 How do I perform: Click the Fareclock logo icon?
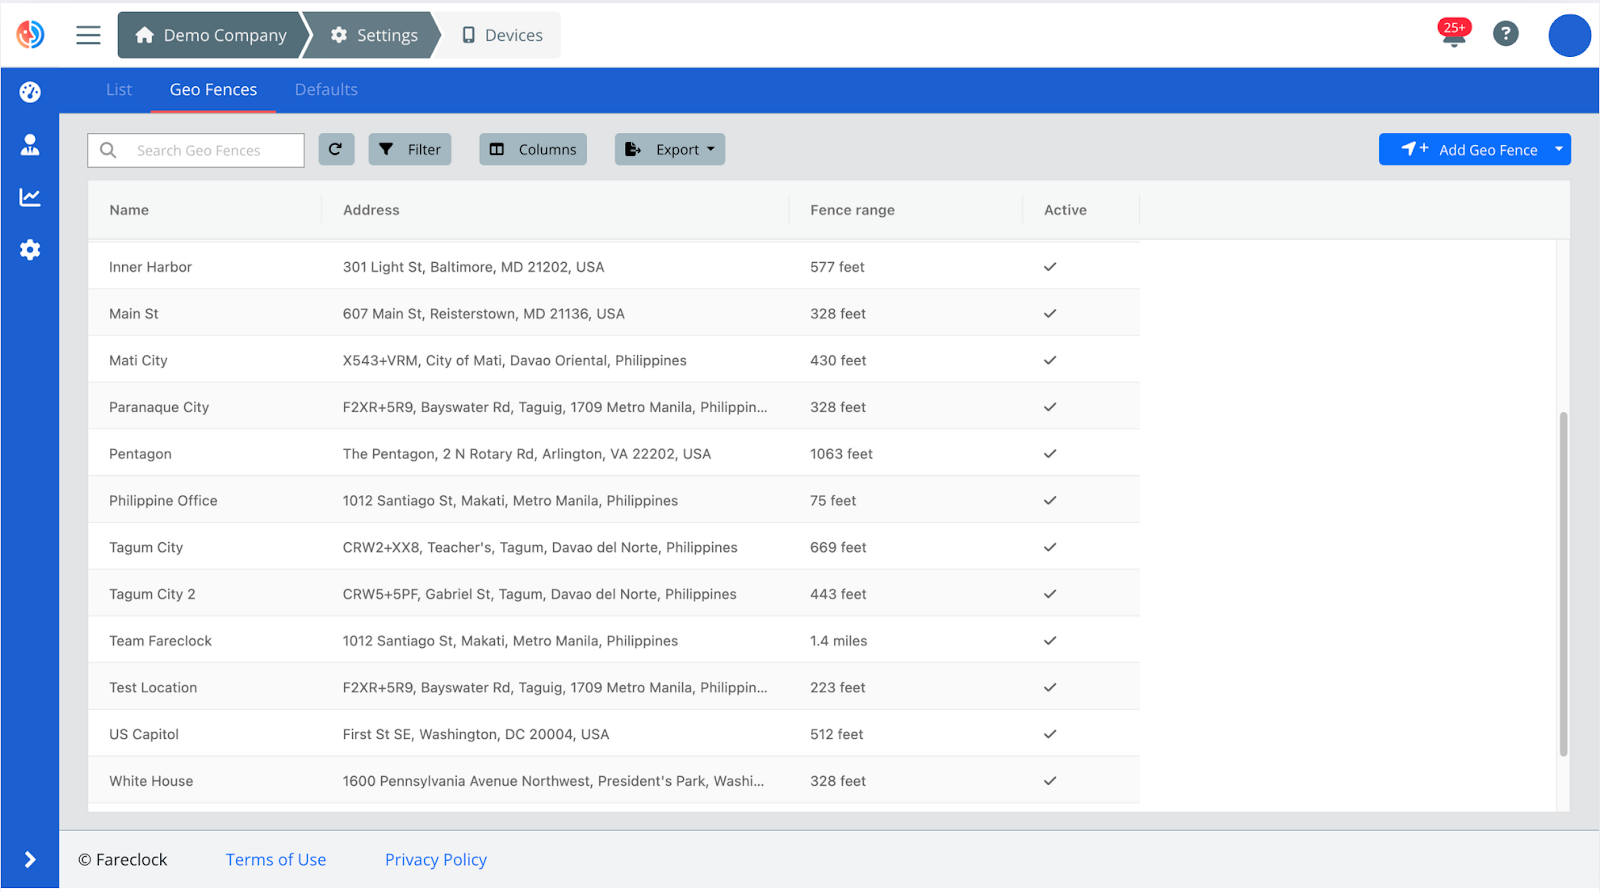[x=30, y=34]
